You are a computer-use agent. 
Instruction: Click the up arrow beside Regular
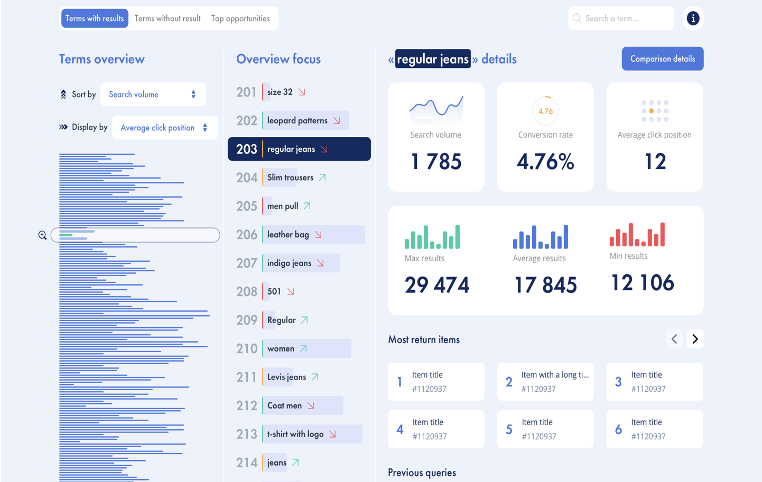[304, 320]
